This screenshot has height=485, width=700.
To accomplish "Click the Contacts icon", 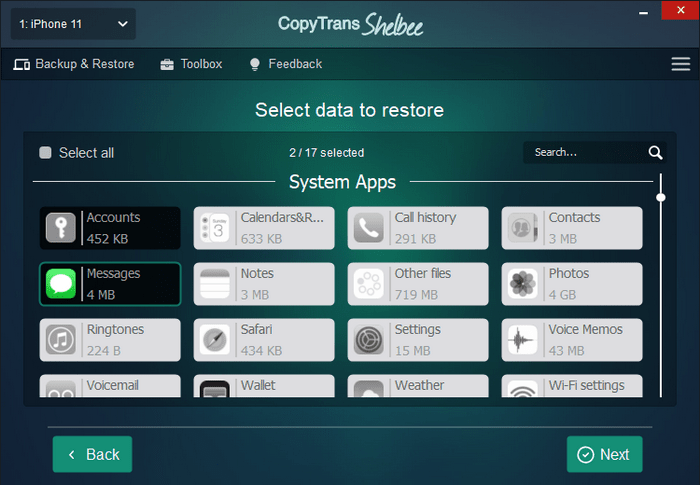I will [x=523, y=228].
